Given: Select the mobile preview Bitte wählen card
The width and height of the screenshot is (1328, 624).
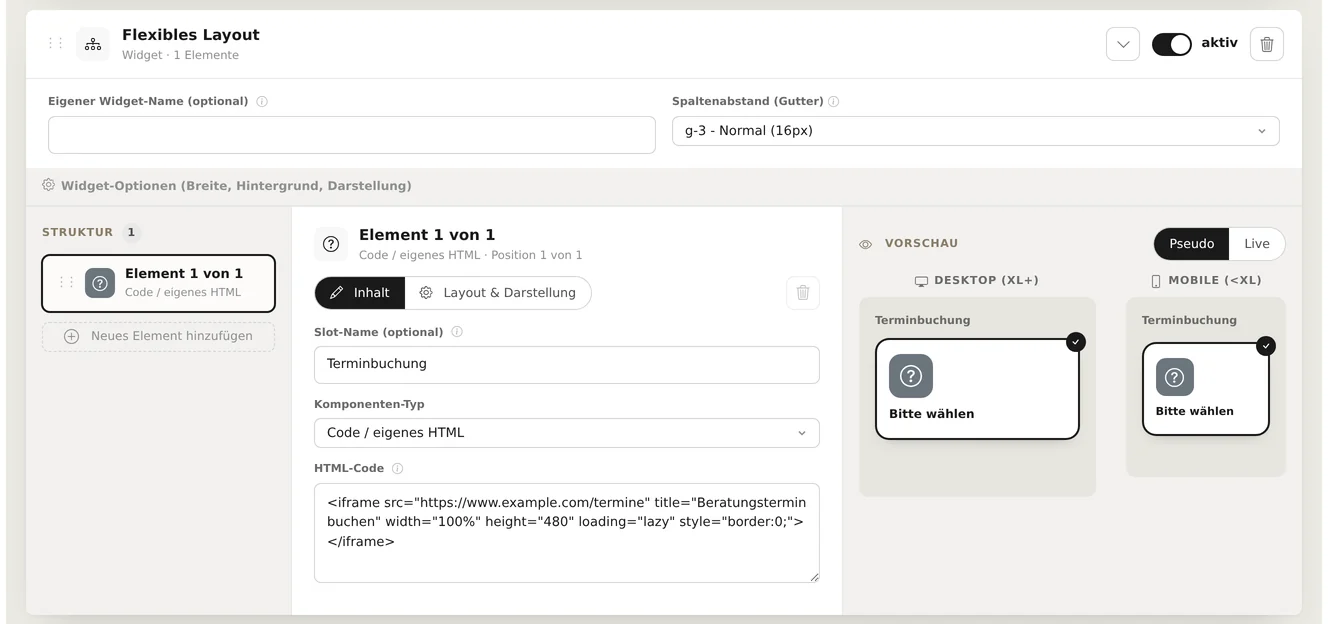Looking at the screenshot, I should pyautogui.click(x=1206, y=389).
